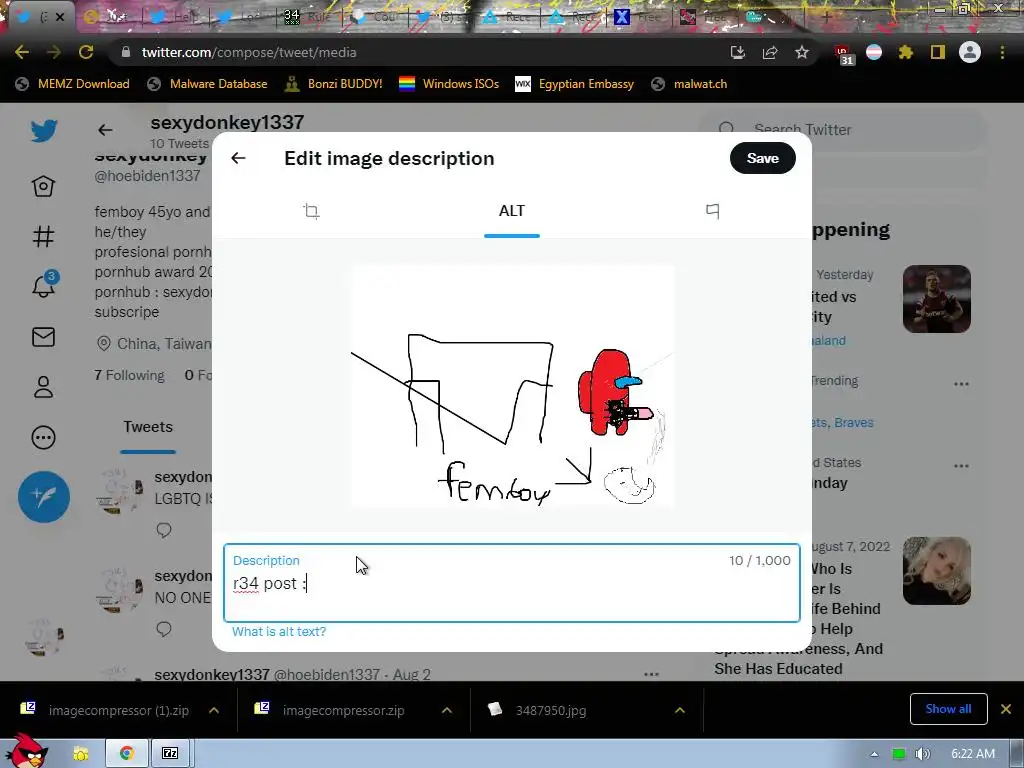Click the volume speaker tray icon
Screen dimensions: 1024x768
(x=923, y=754)
